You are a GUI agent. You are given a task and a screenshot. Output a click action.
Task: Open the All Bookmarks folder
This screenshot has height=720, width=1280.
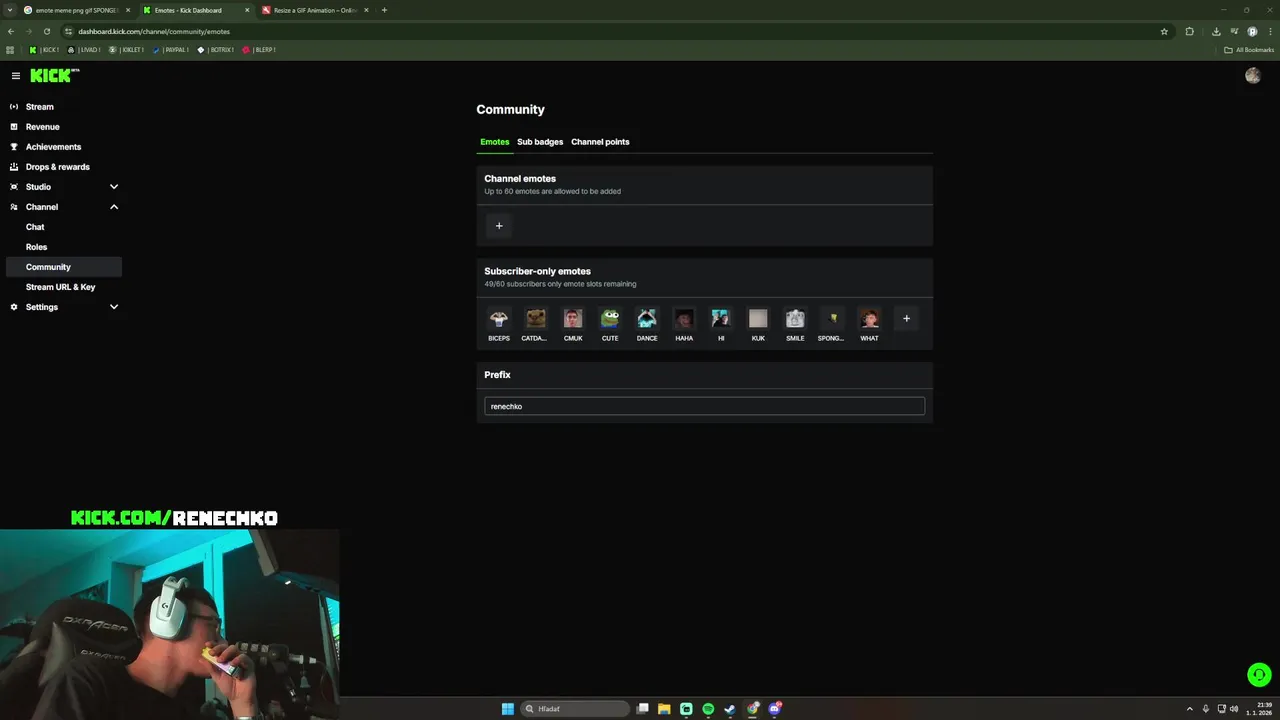[x=1249, y=50]
